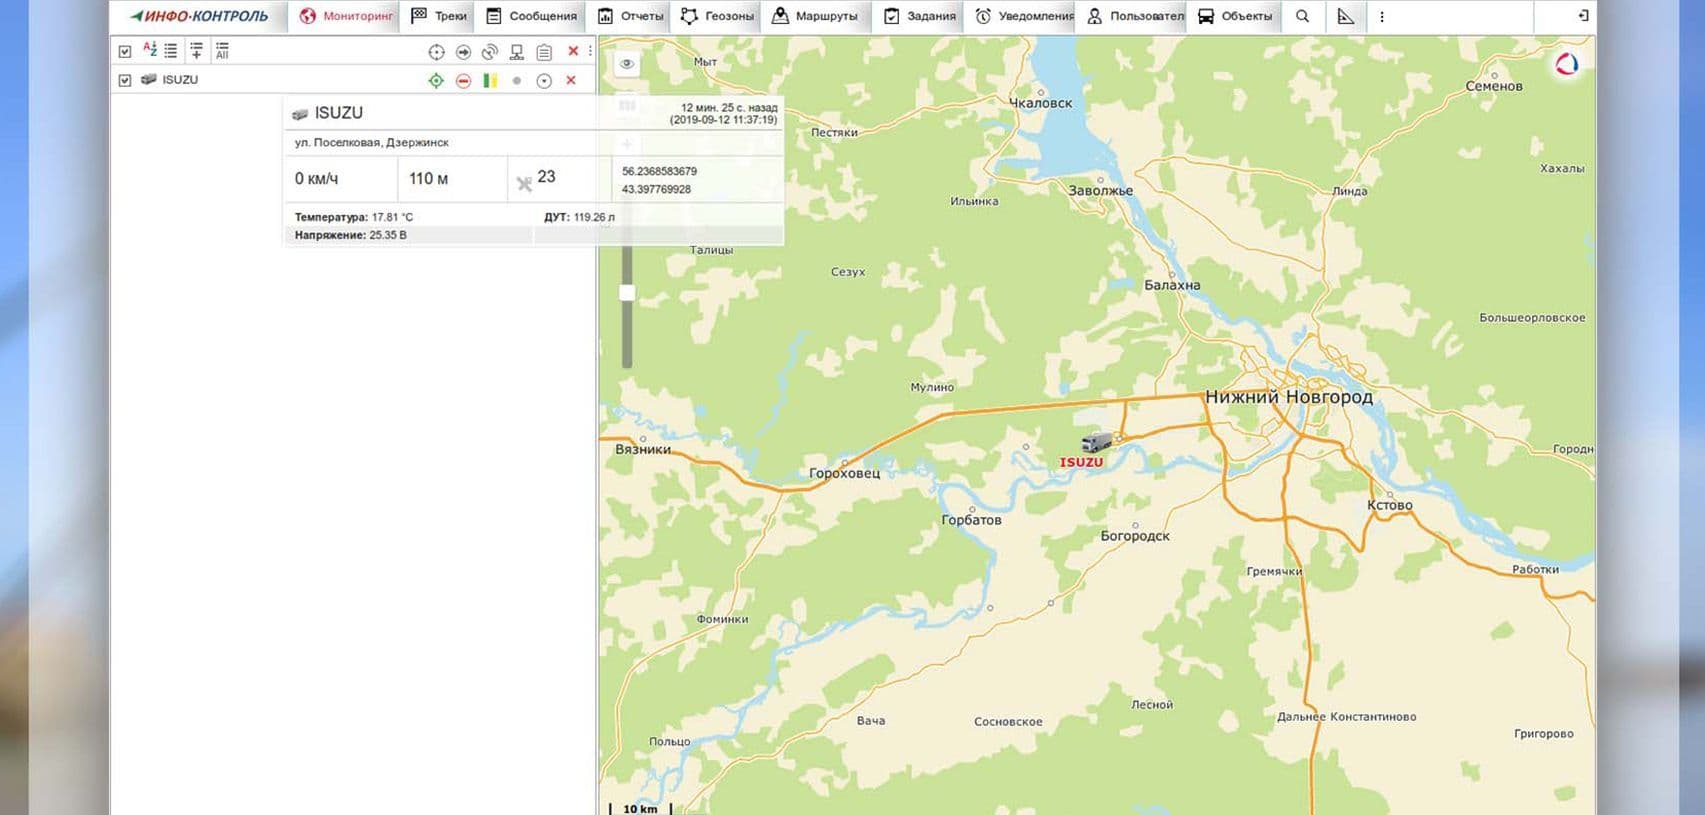Open the object list header kebab menu
Screen dimensions: 1705x815
[590, 51]
